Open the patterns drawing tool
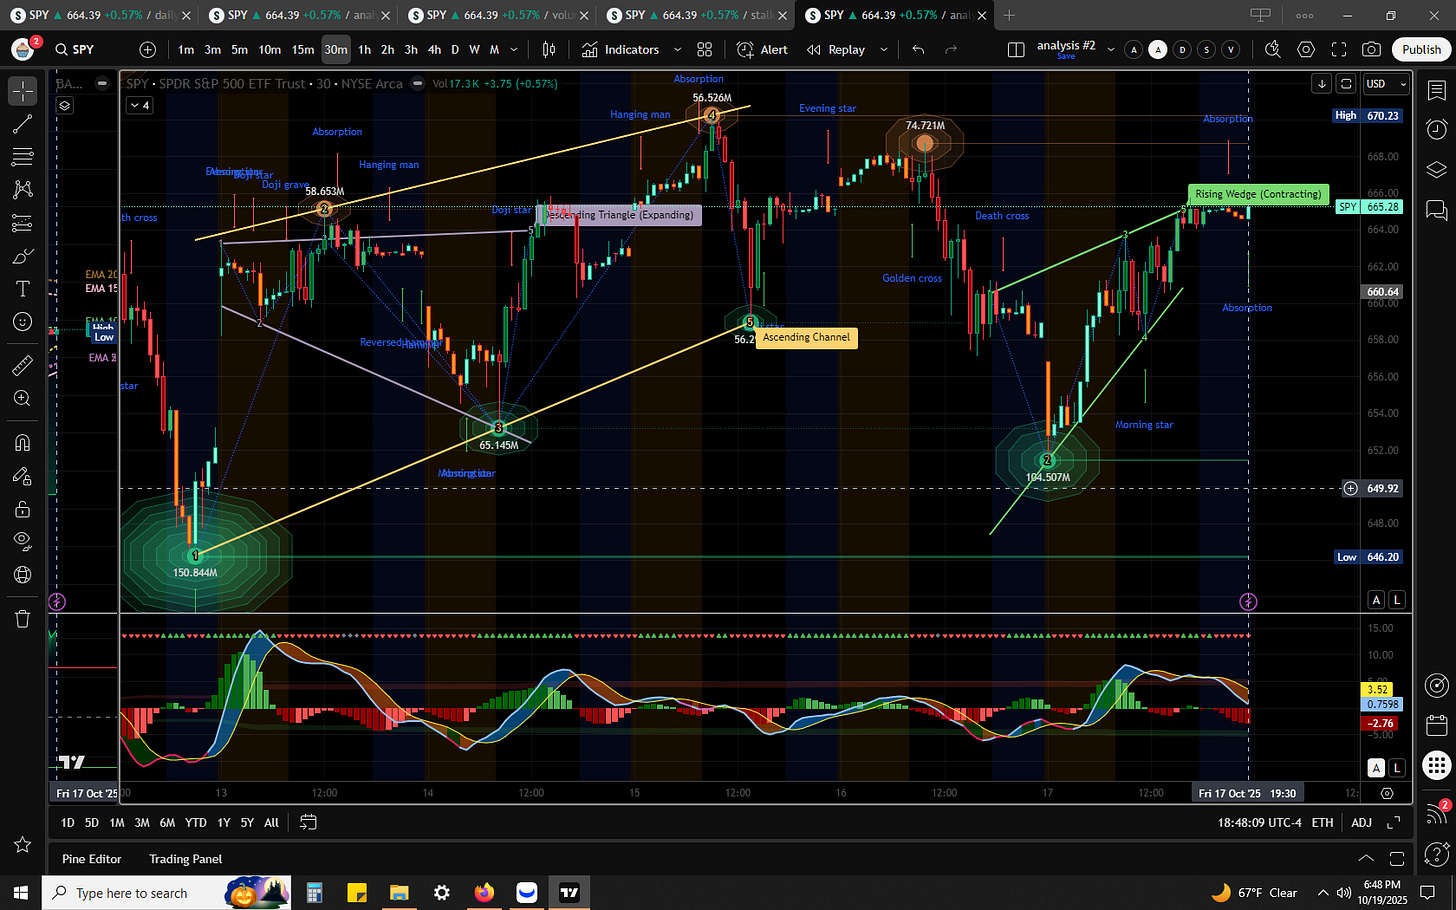This screenshot has width=1456, height=910. (22, 190)
